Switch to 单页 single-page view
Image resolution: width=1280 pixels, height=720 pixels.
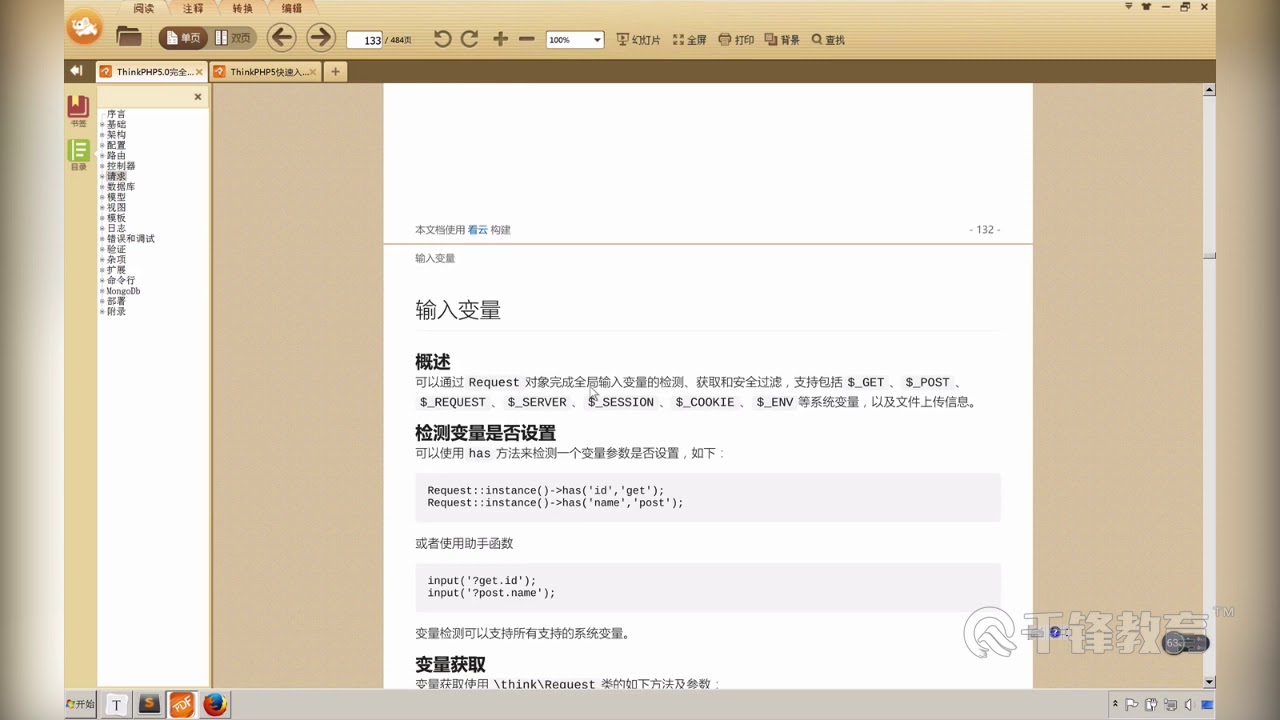[x=183, y=39]
